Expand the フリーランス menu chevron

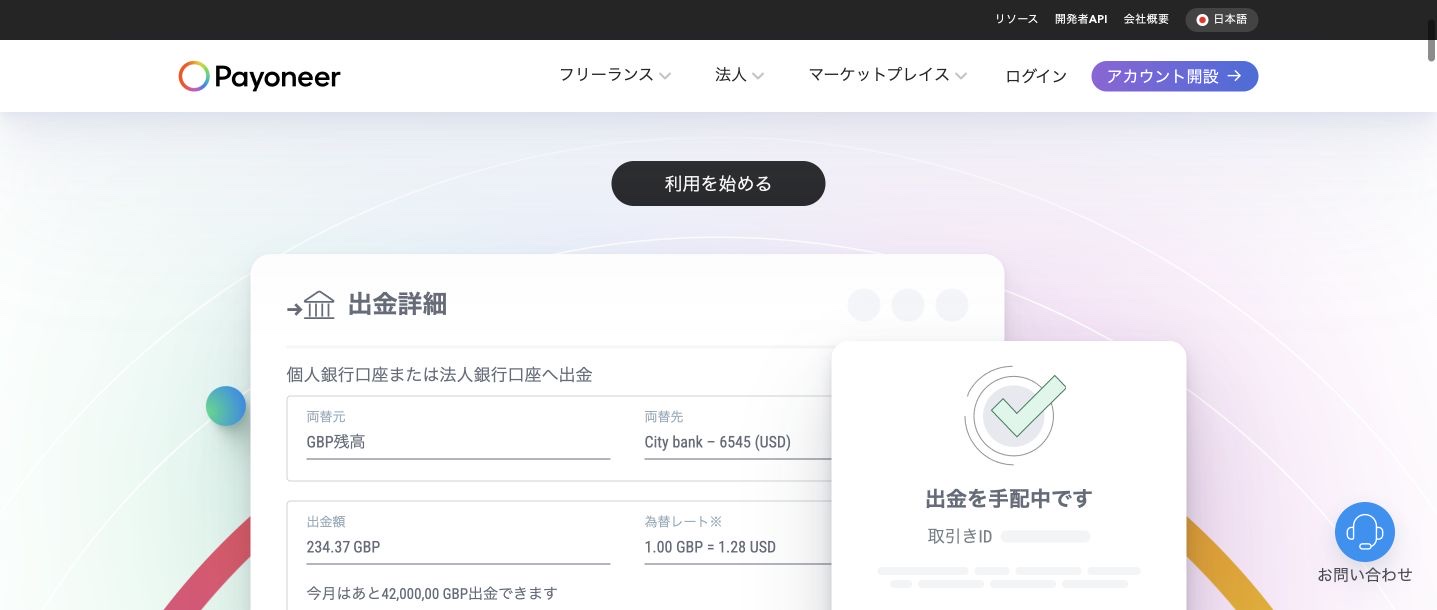(665, 76)
